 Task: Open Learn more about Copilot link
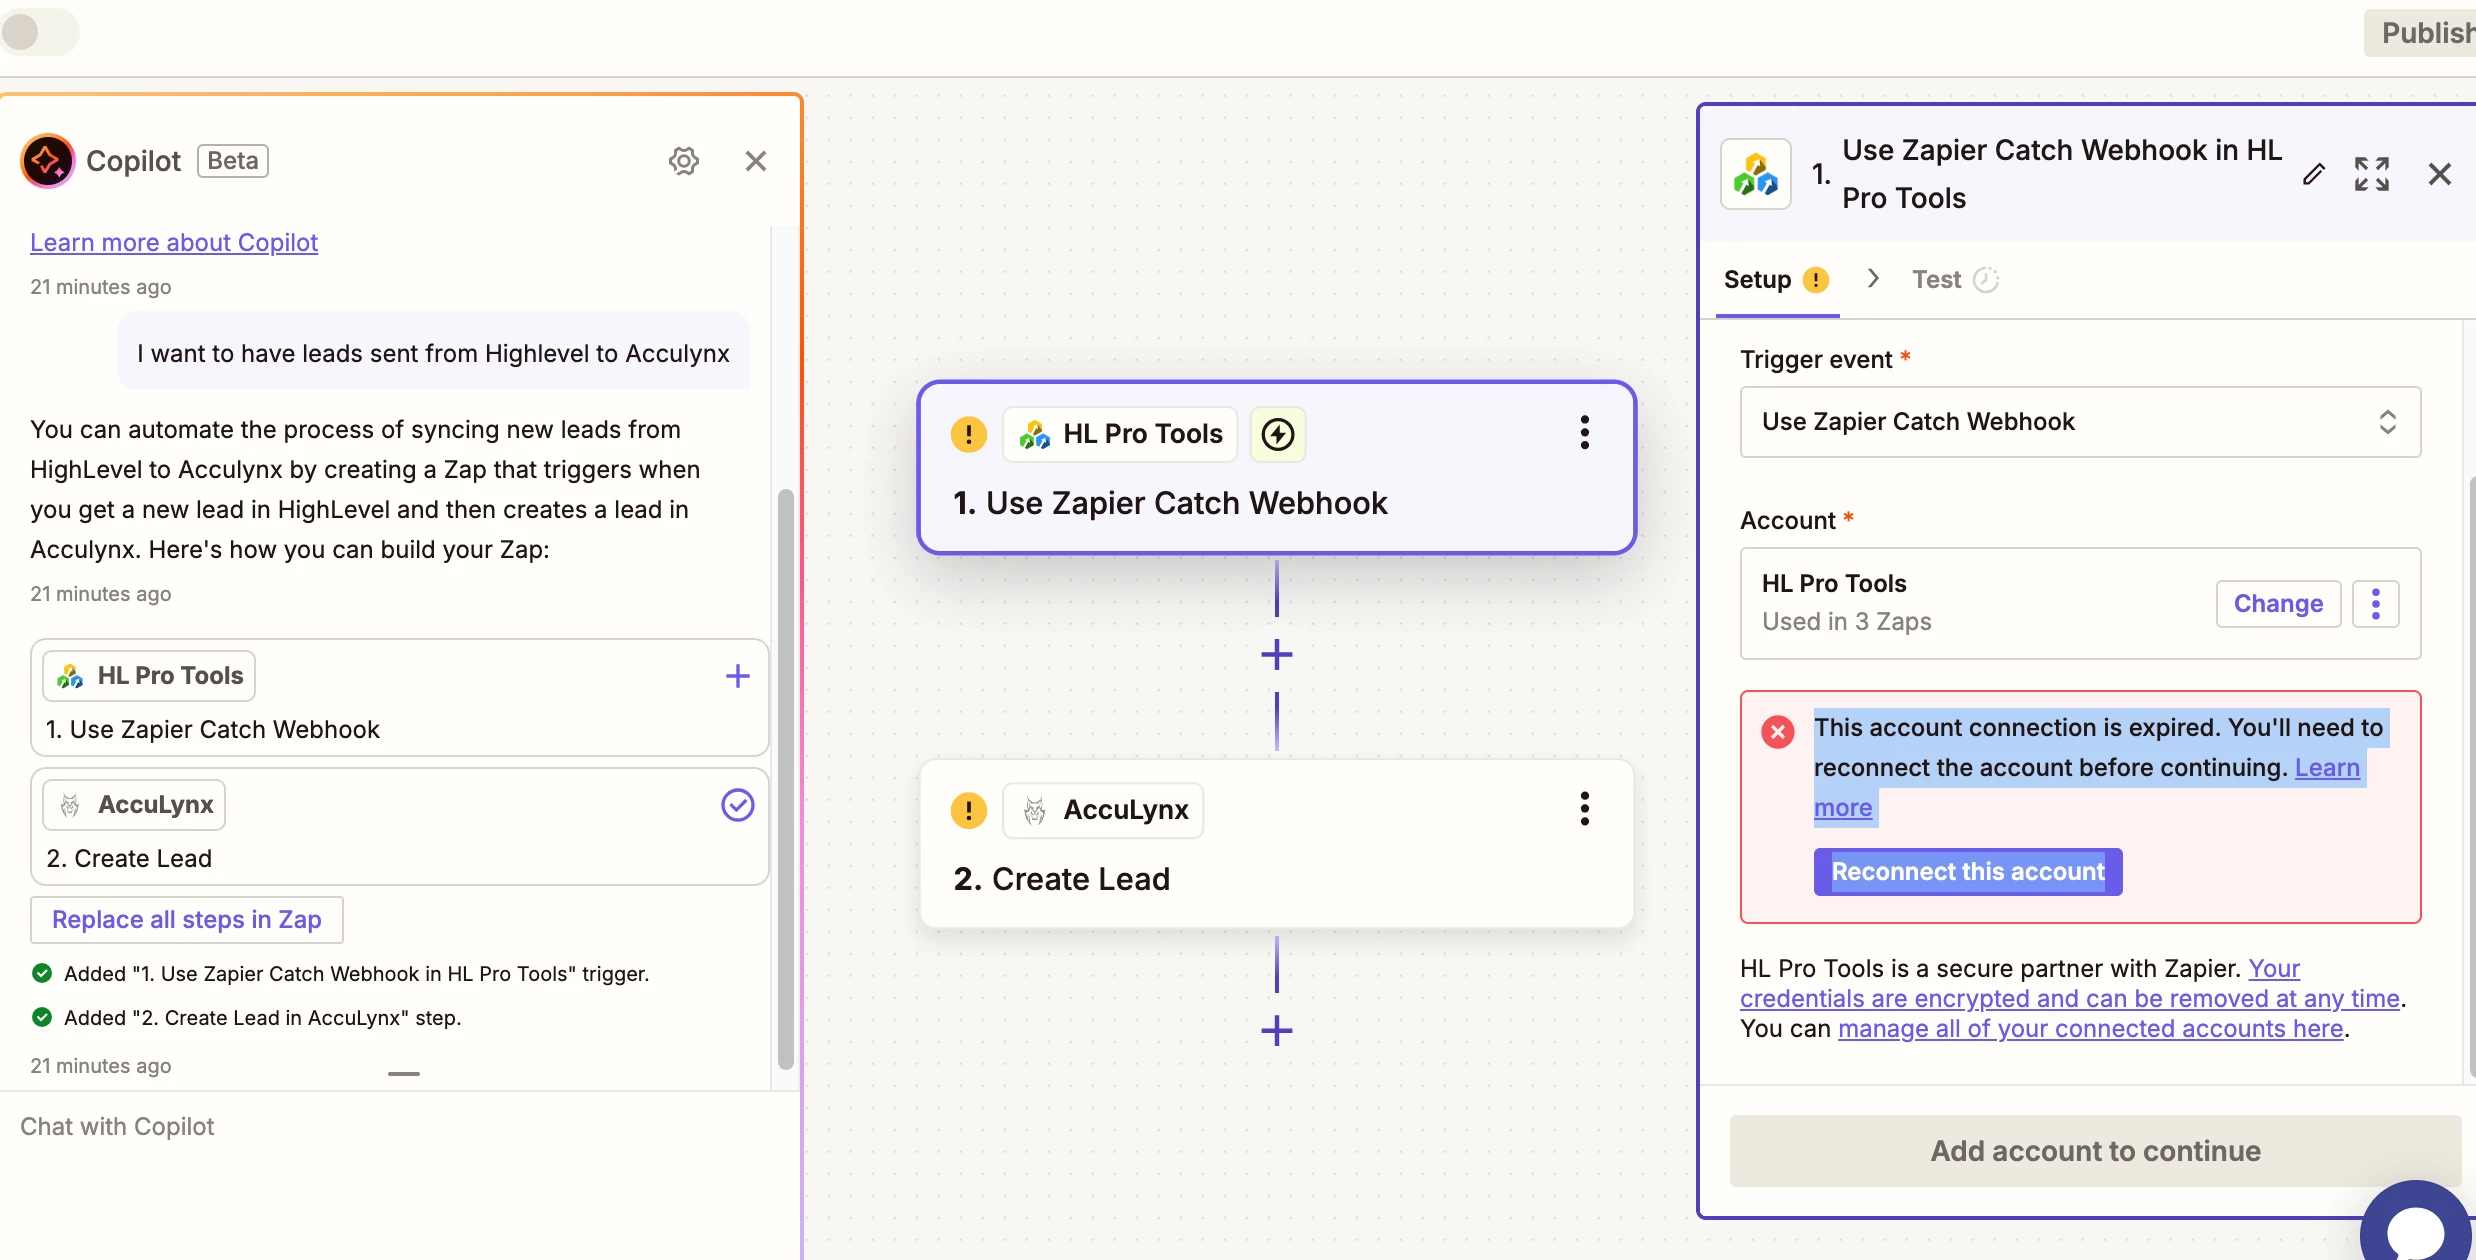(x=174, y=243)
